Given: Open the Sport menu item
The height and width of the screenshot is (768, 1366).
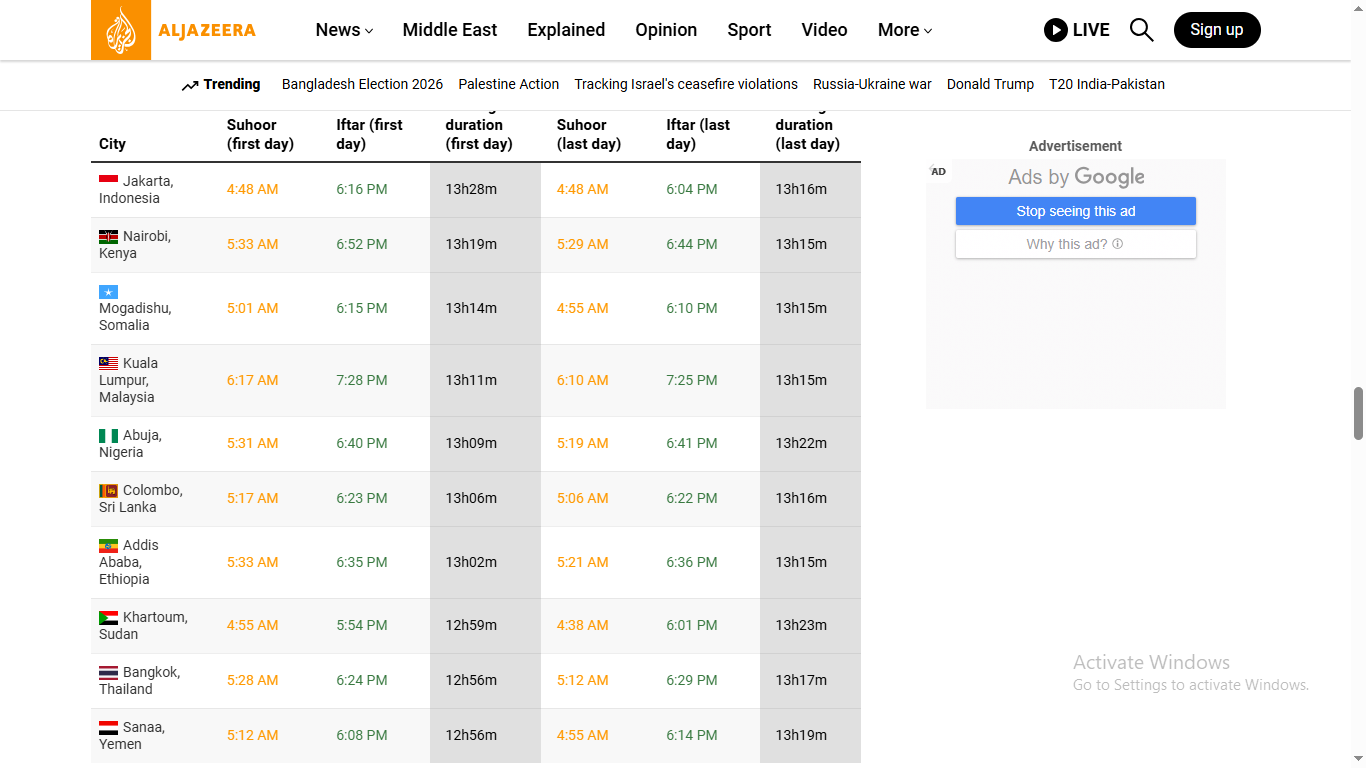Looking at the screenshot, I should (x=749, y=30).
